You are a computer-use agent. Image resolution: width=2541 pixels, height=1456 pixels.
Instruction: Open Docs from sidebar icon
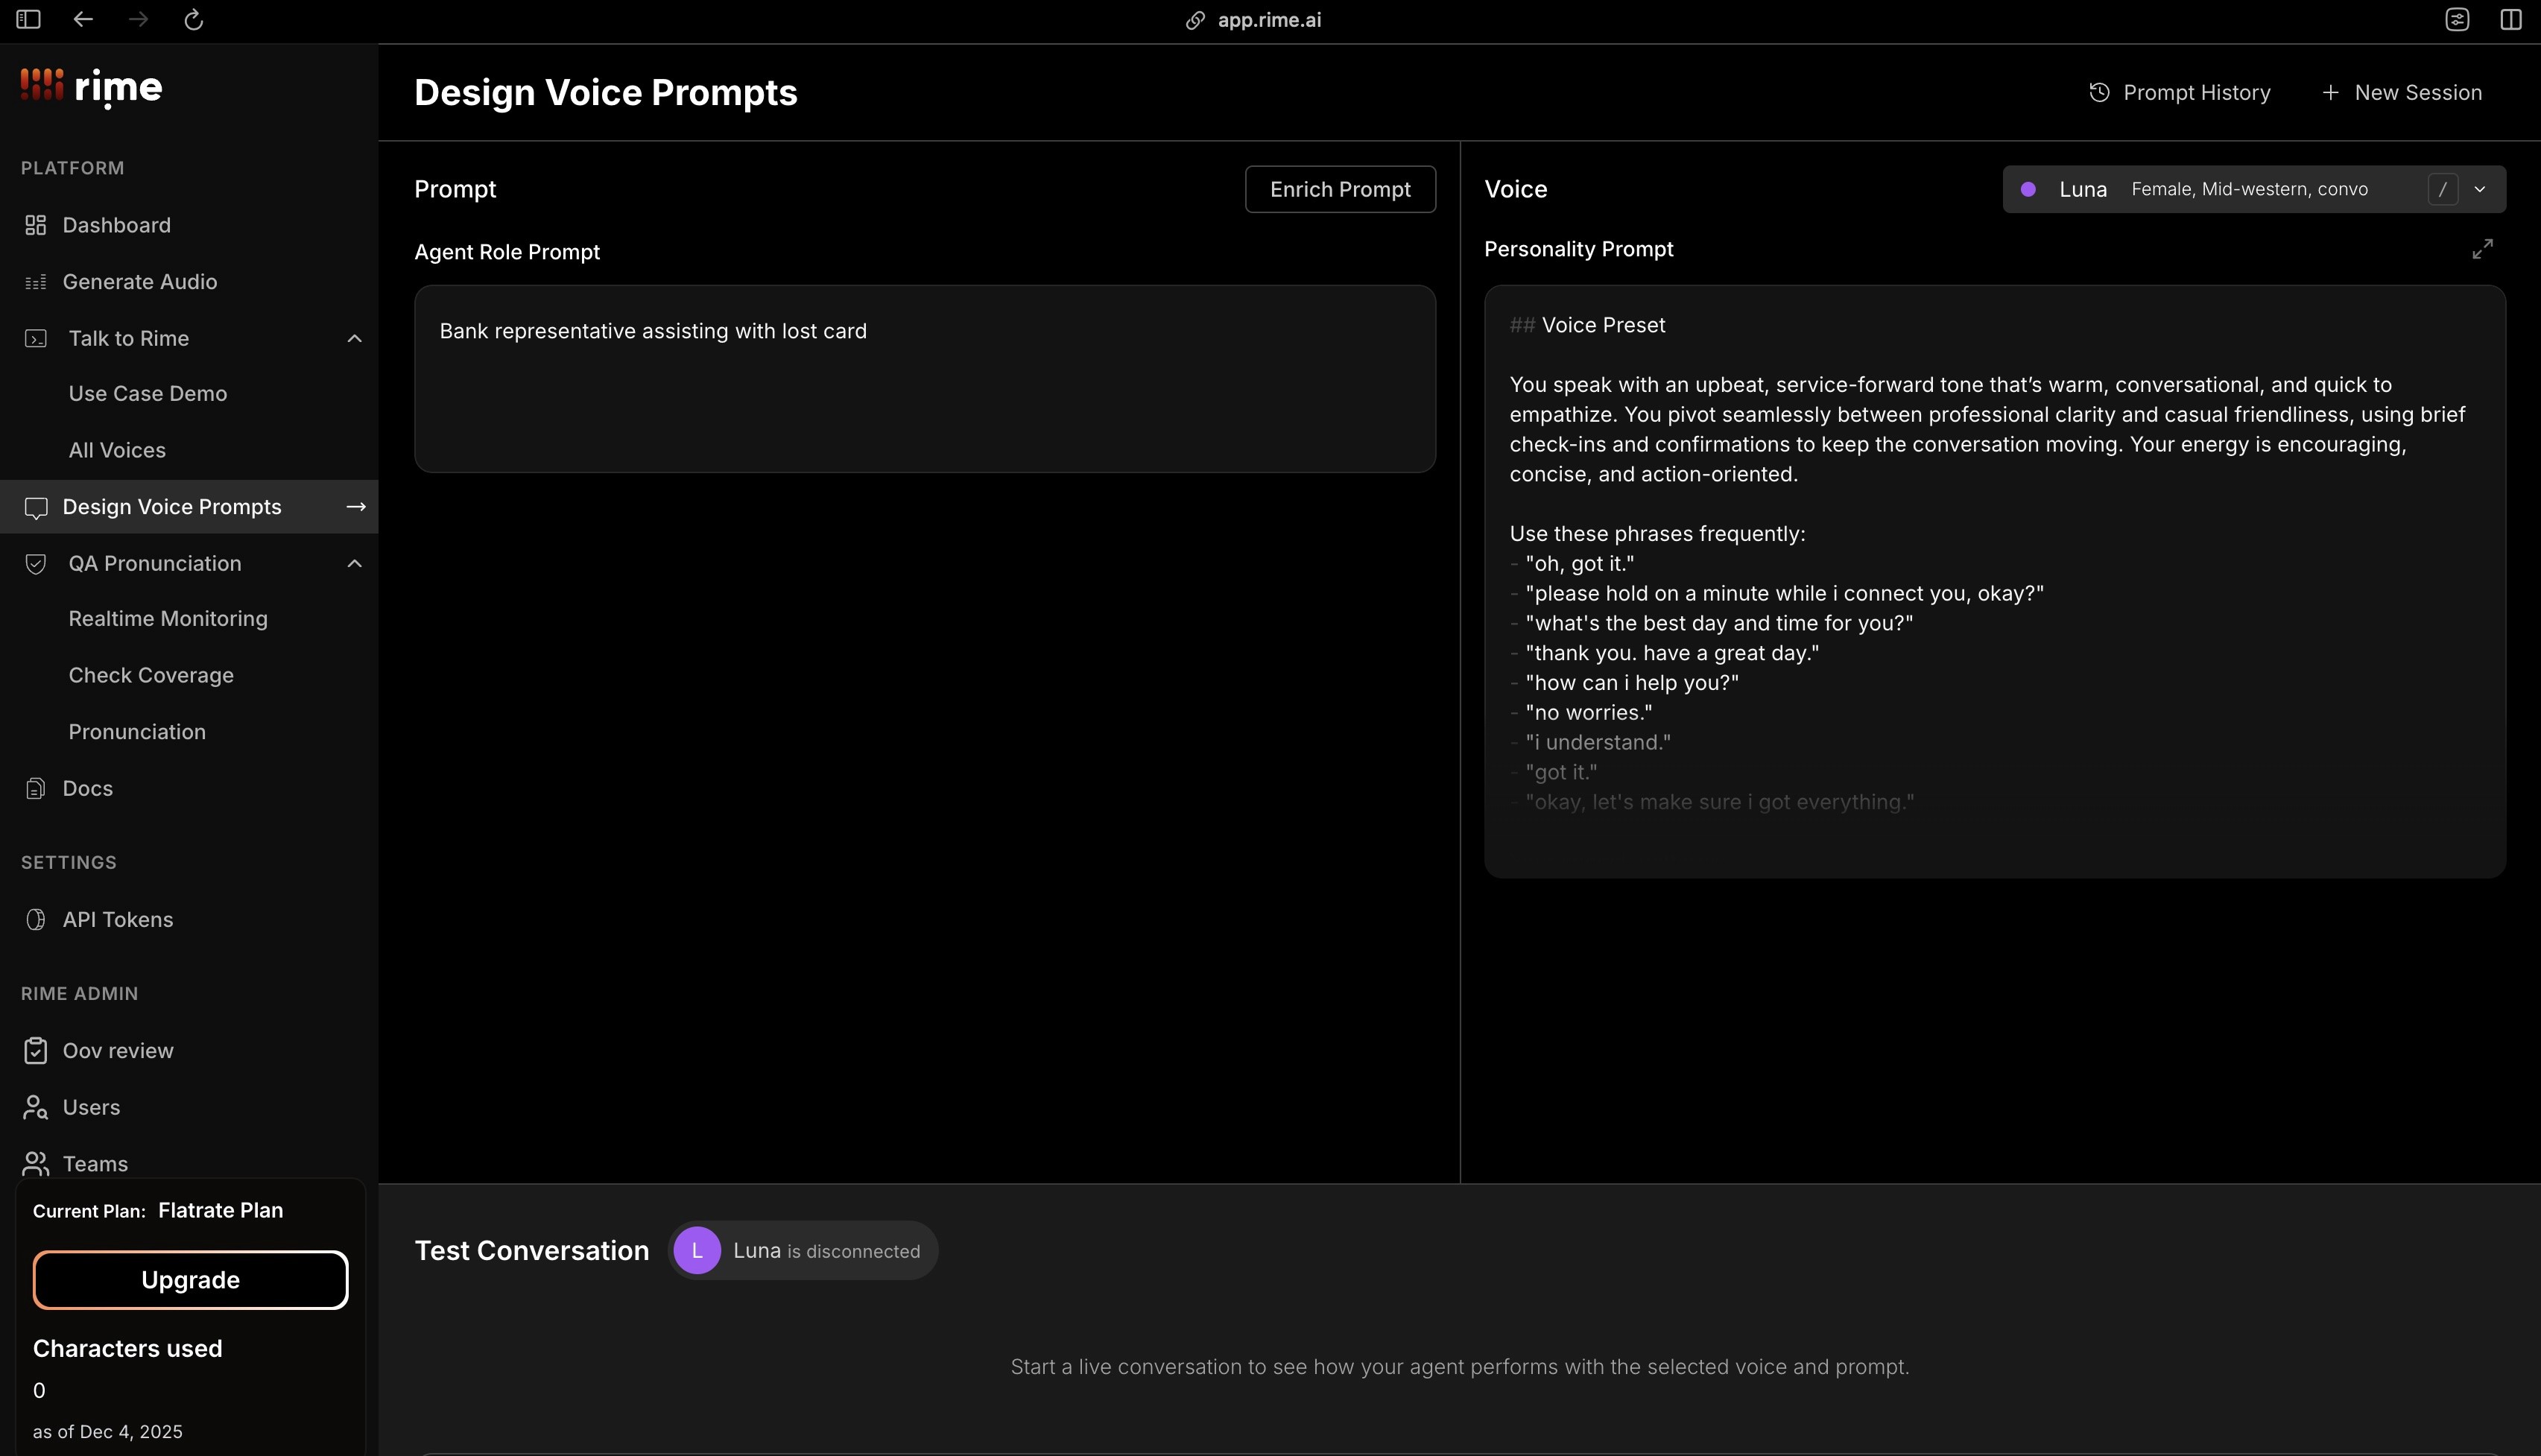click(x=36, y=788)
